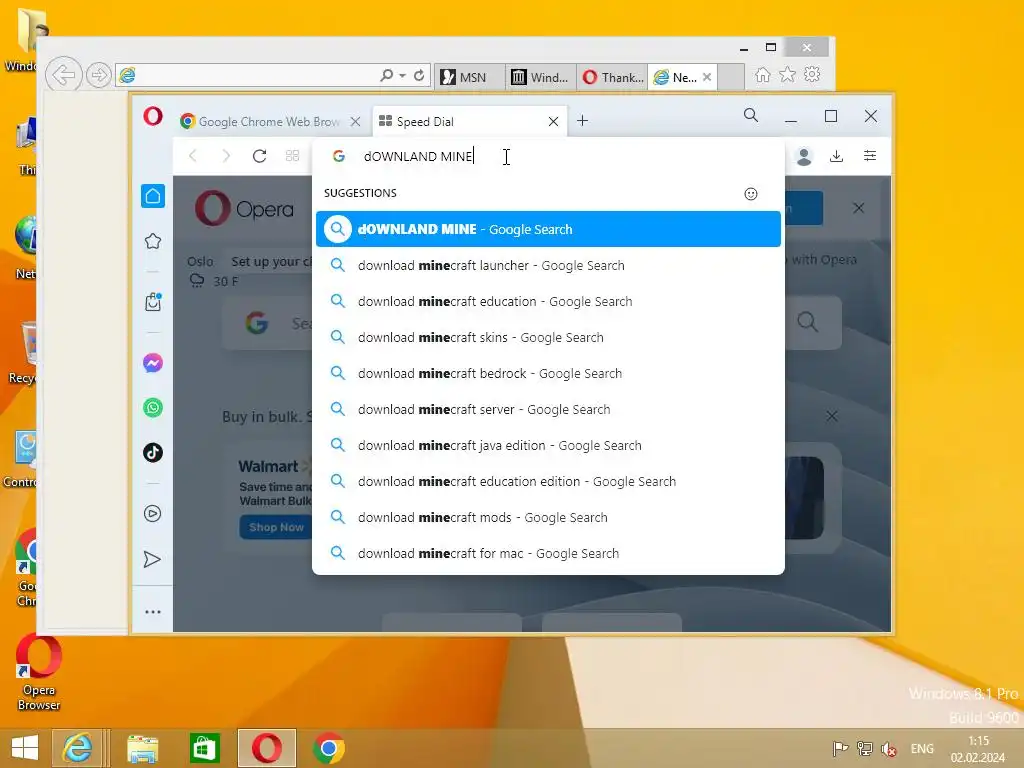Click Opera search tabs magnifier icon
The width and height of the screenshot is (1024, 768).
(751, 116)
